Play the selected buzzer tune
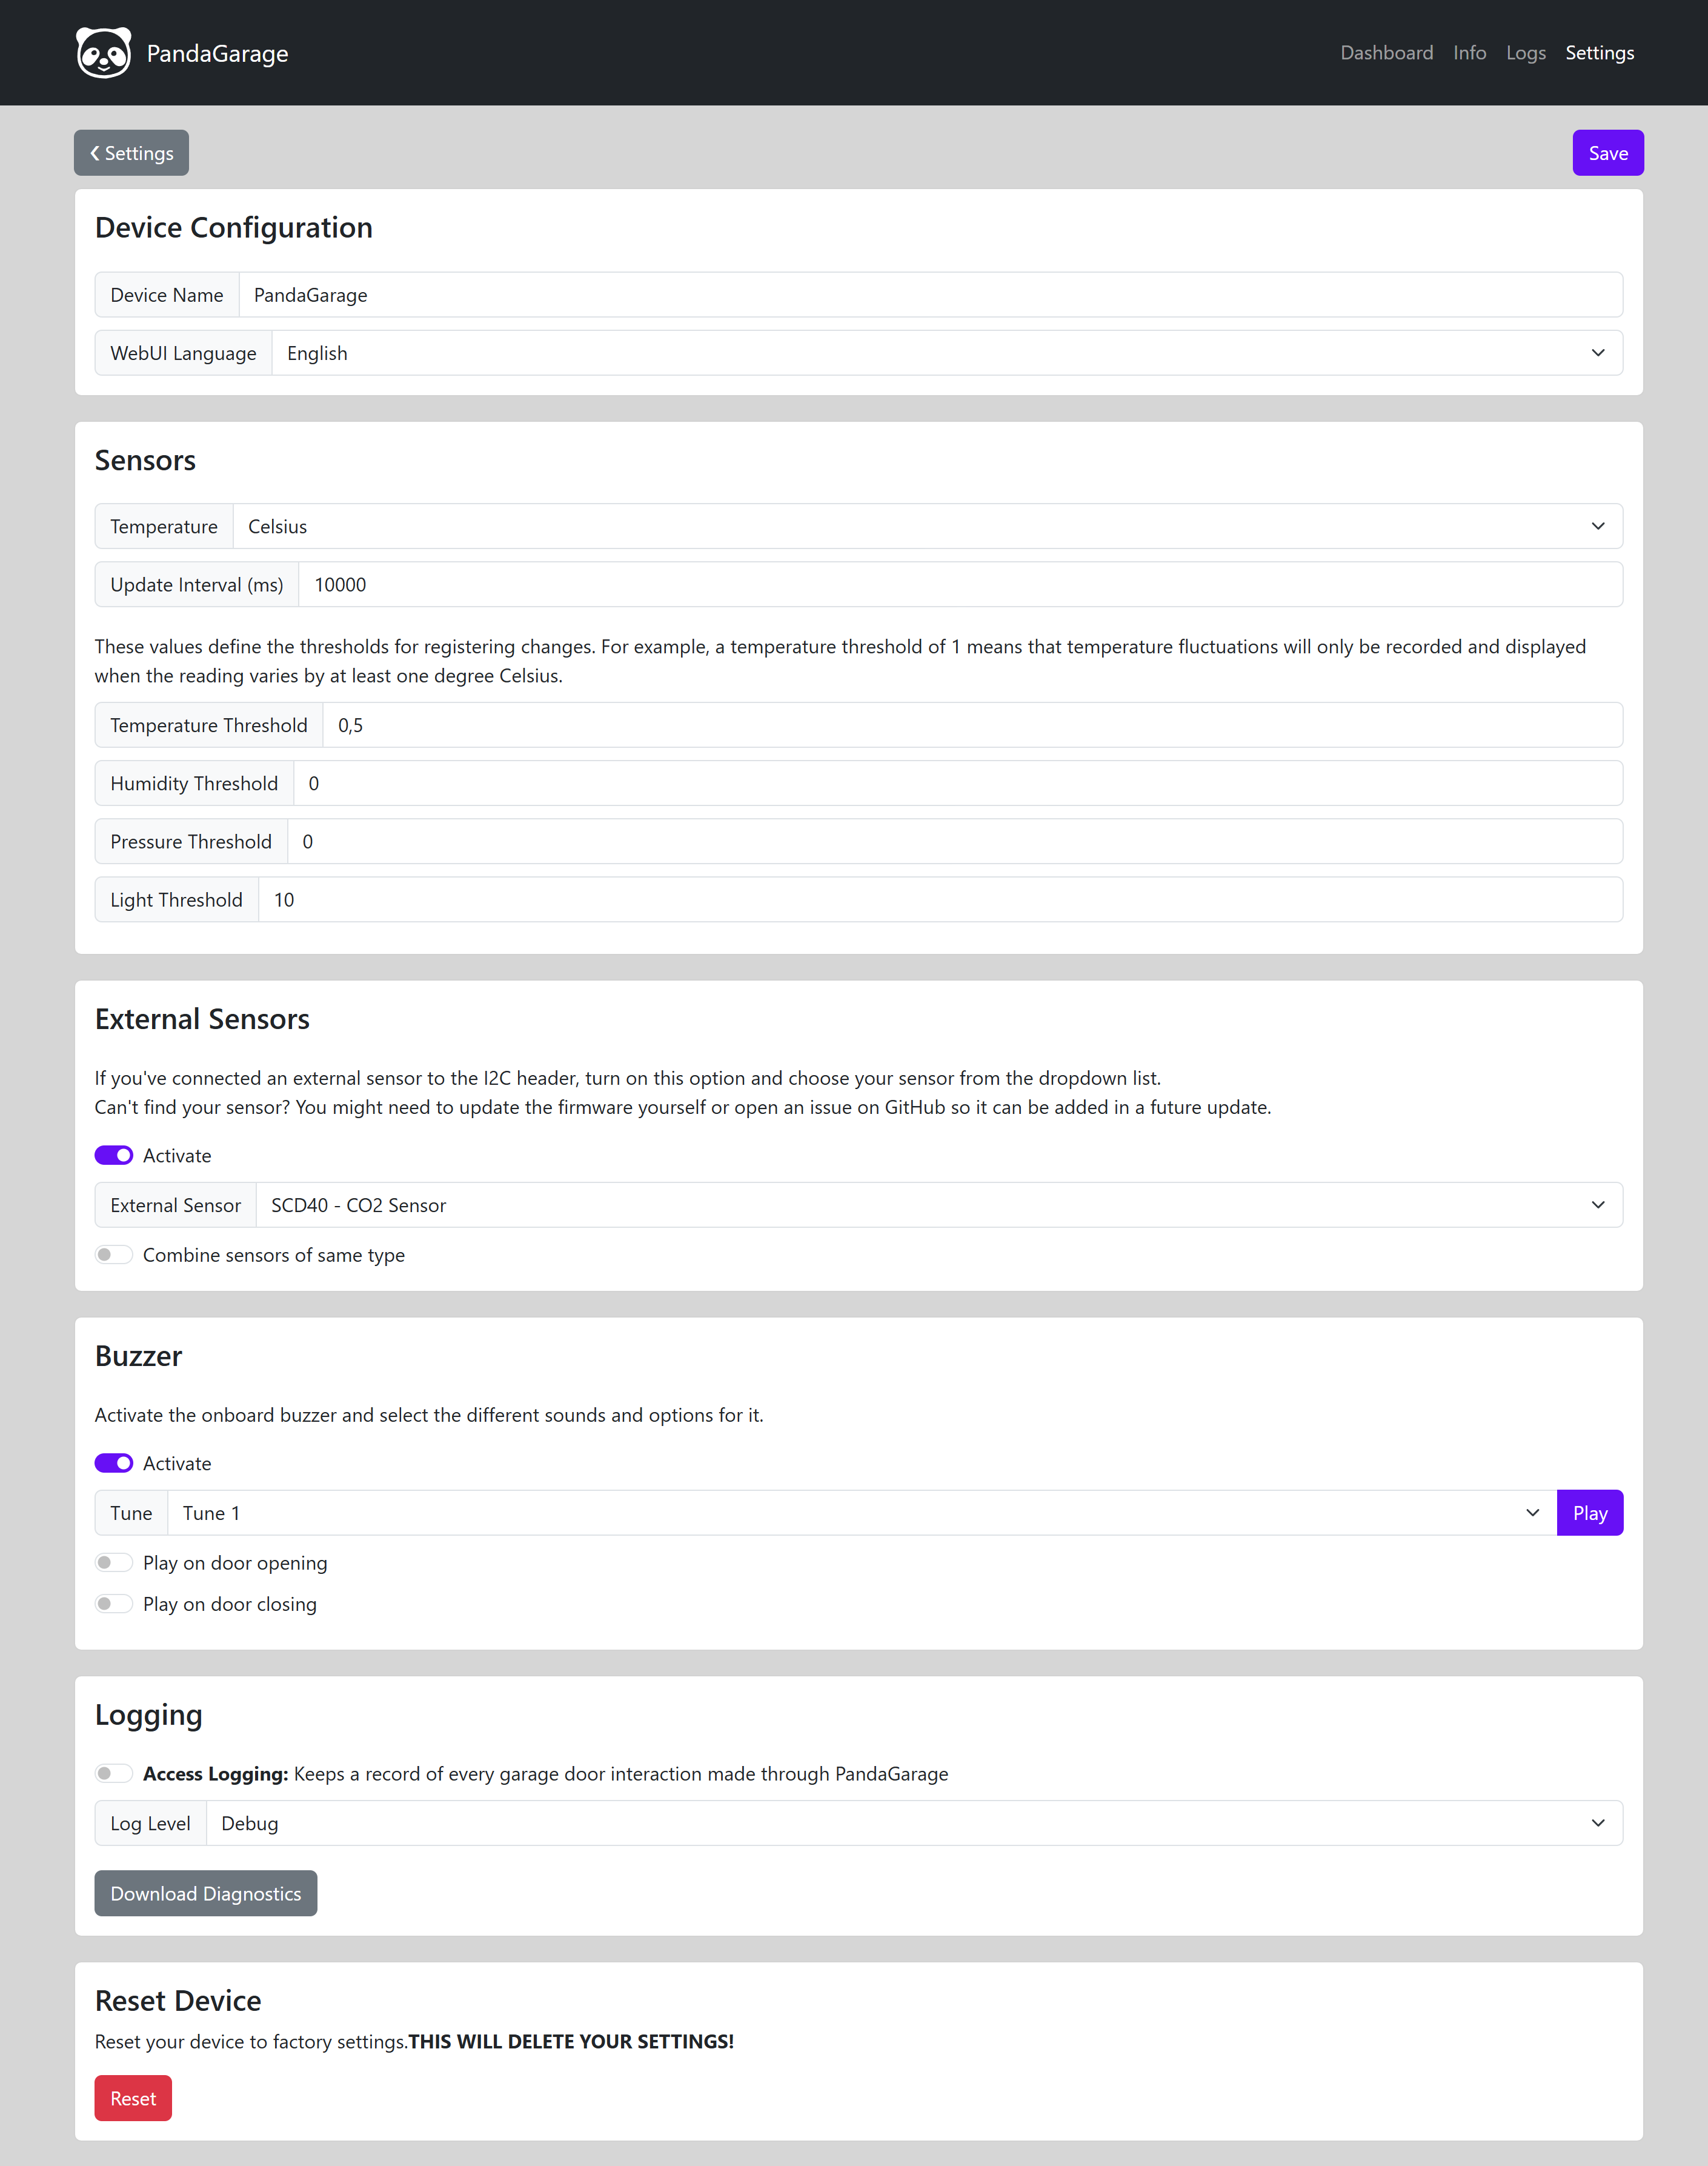Screen dimensions: 1708x2166 pyautogui.click(x=1589, y=1513)
